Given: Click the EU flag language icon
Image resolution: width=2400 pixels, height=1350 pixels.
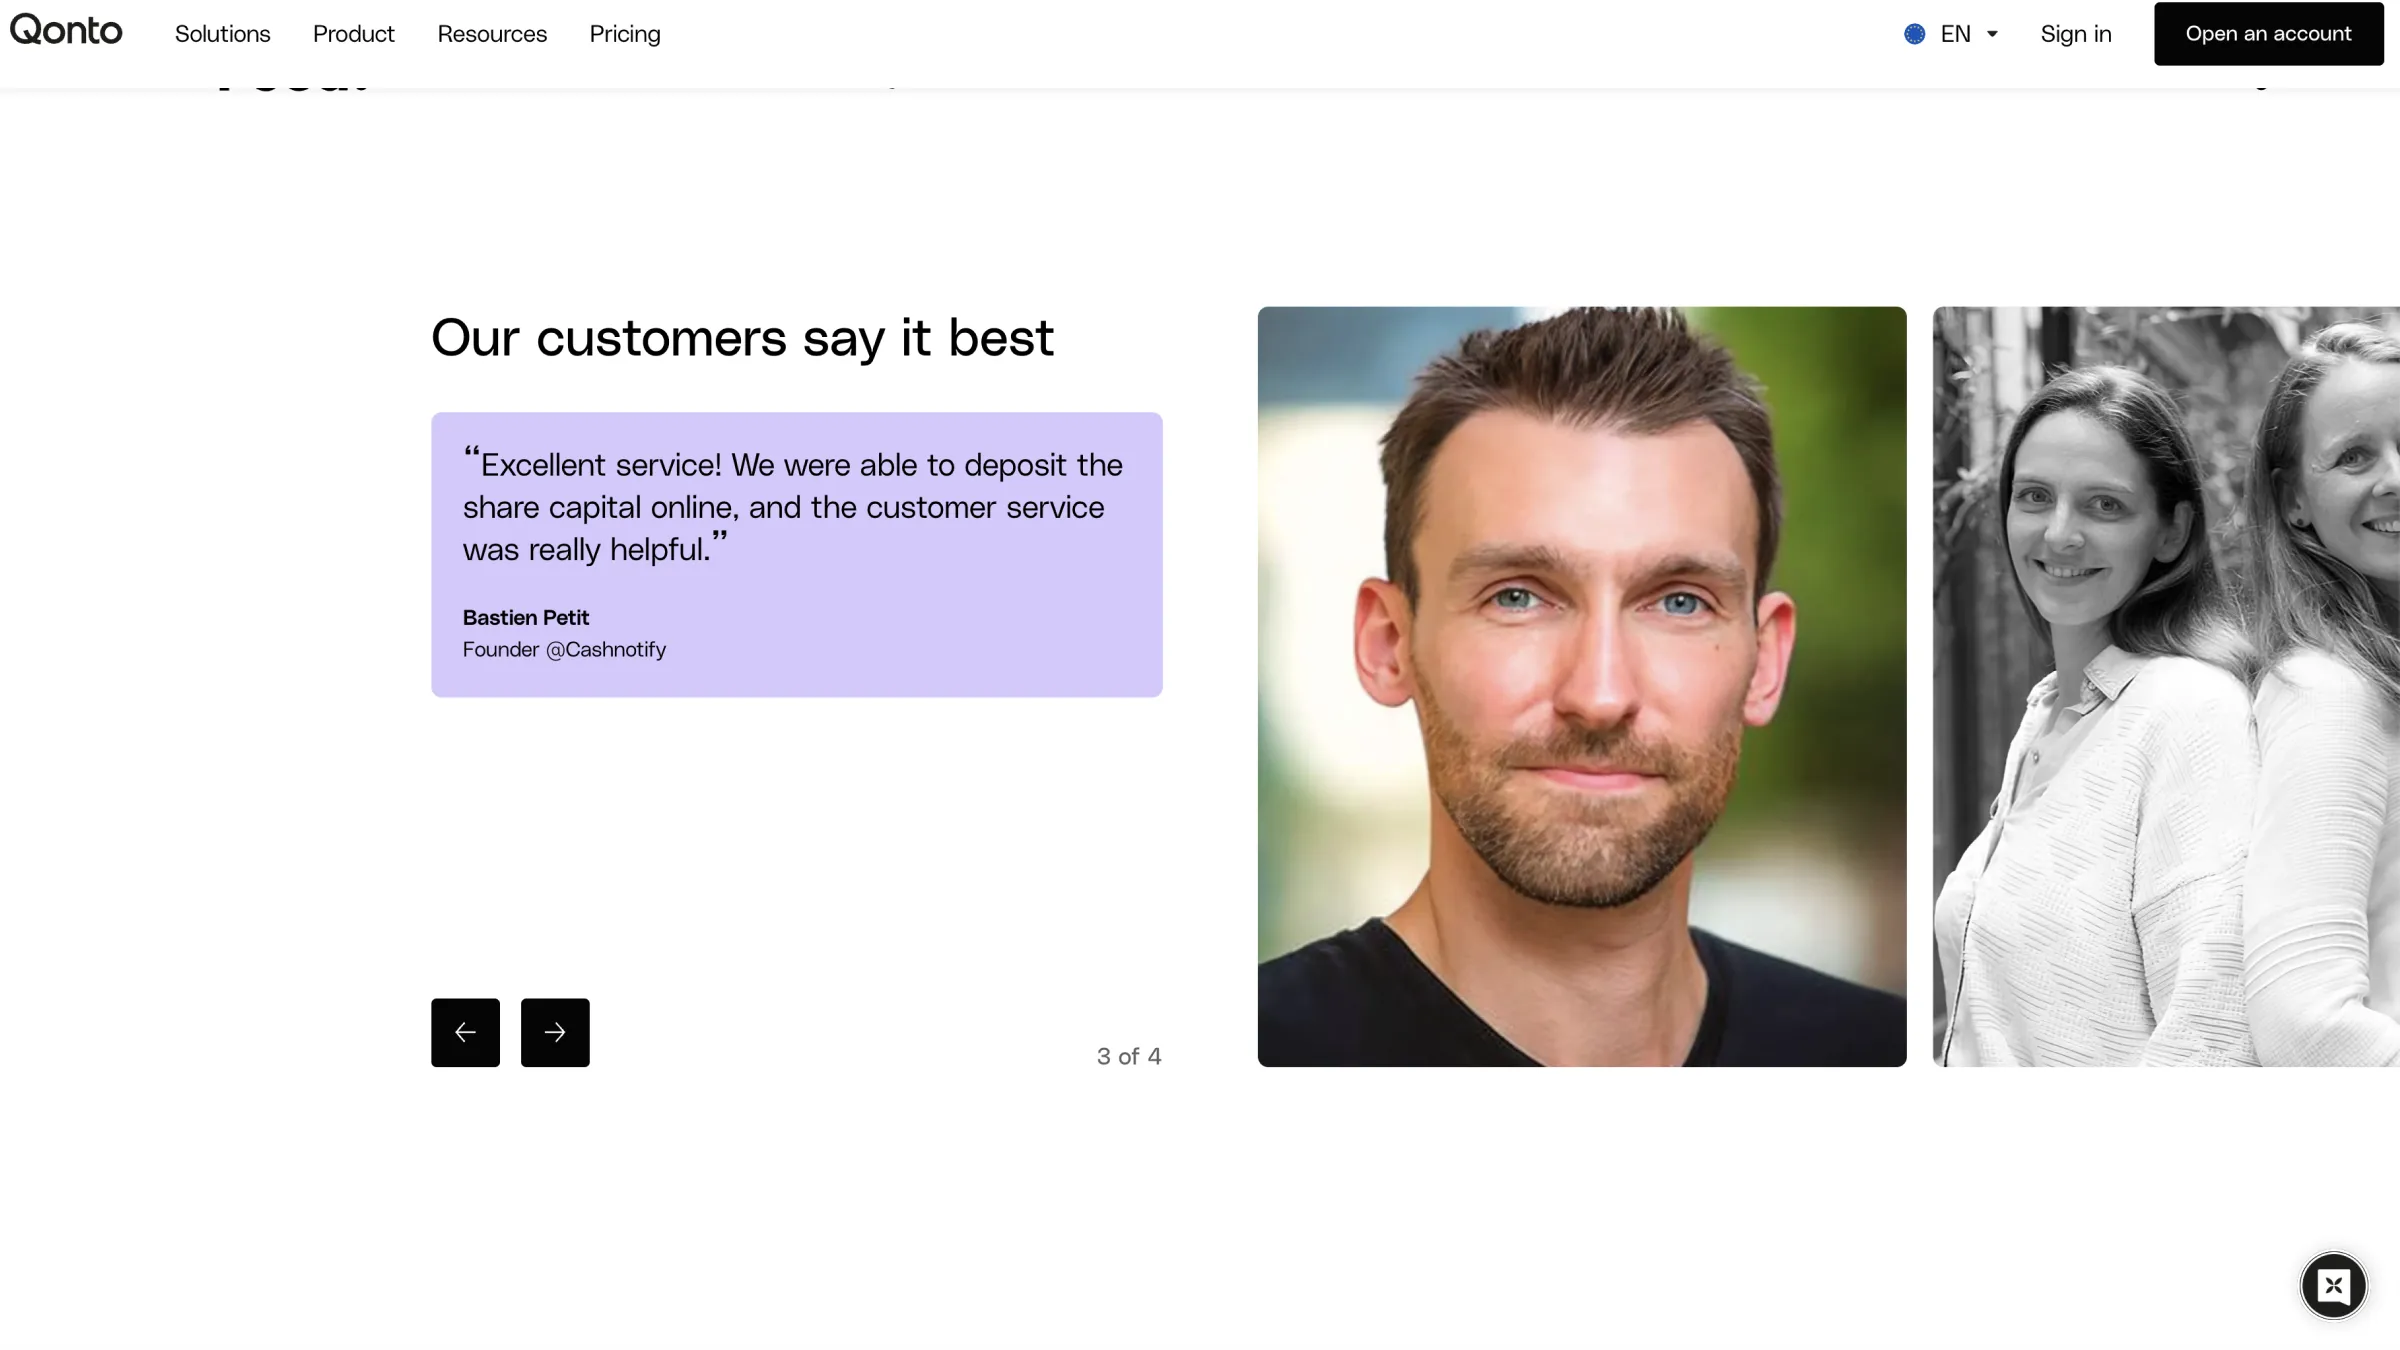Looking at the screenshot, I should point(1914,34).
